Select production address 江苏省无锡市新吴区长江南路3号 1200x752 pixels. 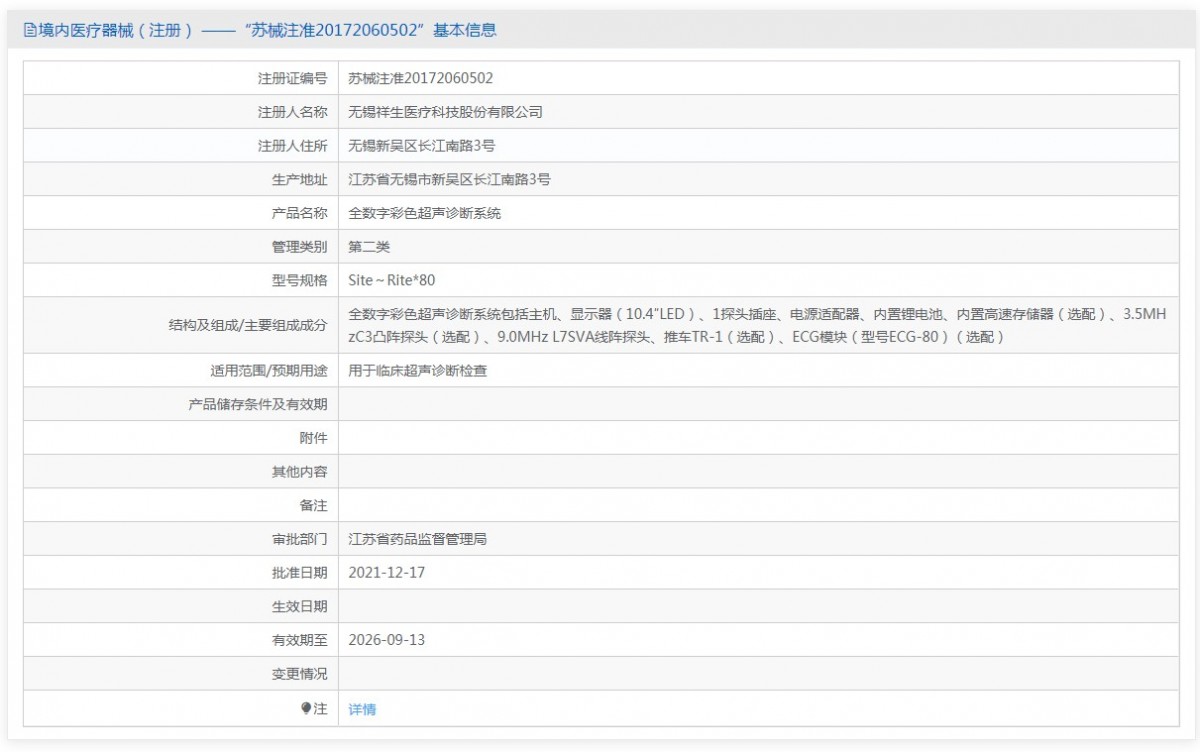click(449, 180)
